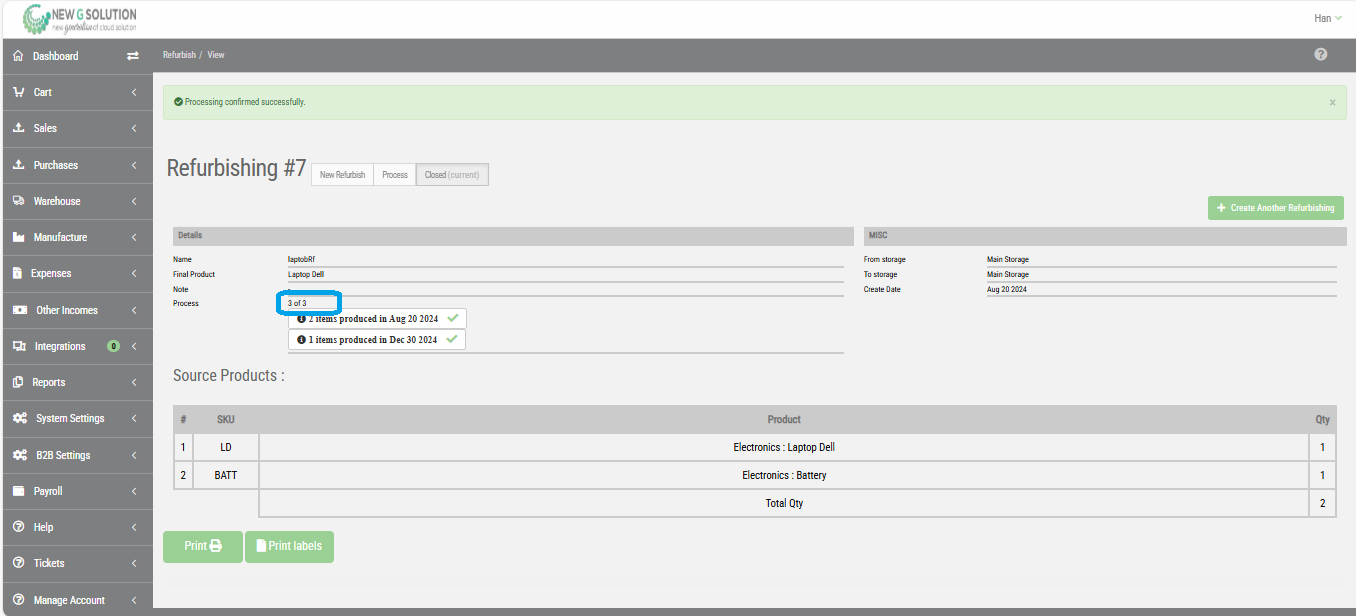
Task: Click the Electronics : Battery product cell
Action: point(784,475)
